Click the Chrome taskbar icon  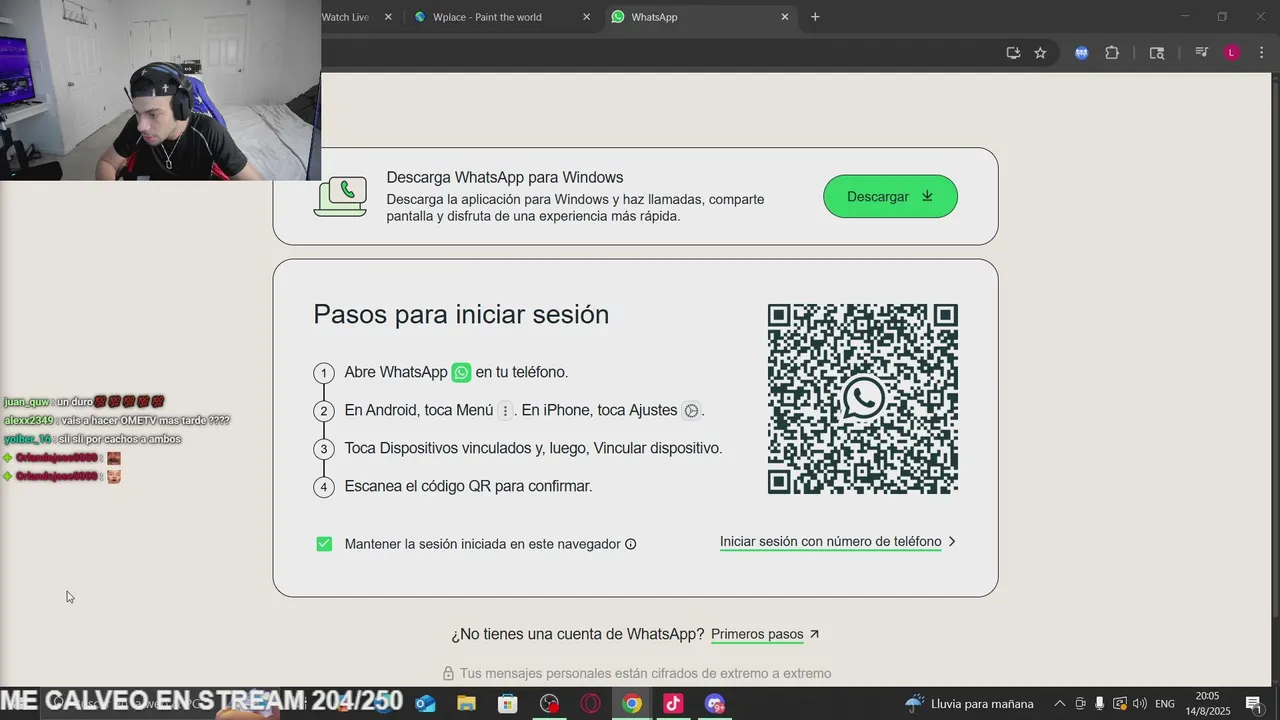coord(631,703)
